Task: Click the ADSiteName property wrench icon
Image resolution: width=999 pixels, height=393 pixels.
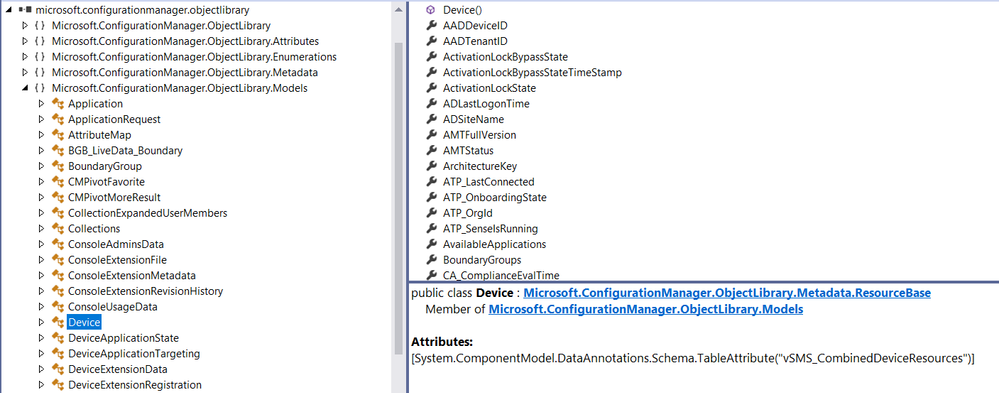Action: tap(431, 119)
